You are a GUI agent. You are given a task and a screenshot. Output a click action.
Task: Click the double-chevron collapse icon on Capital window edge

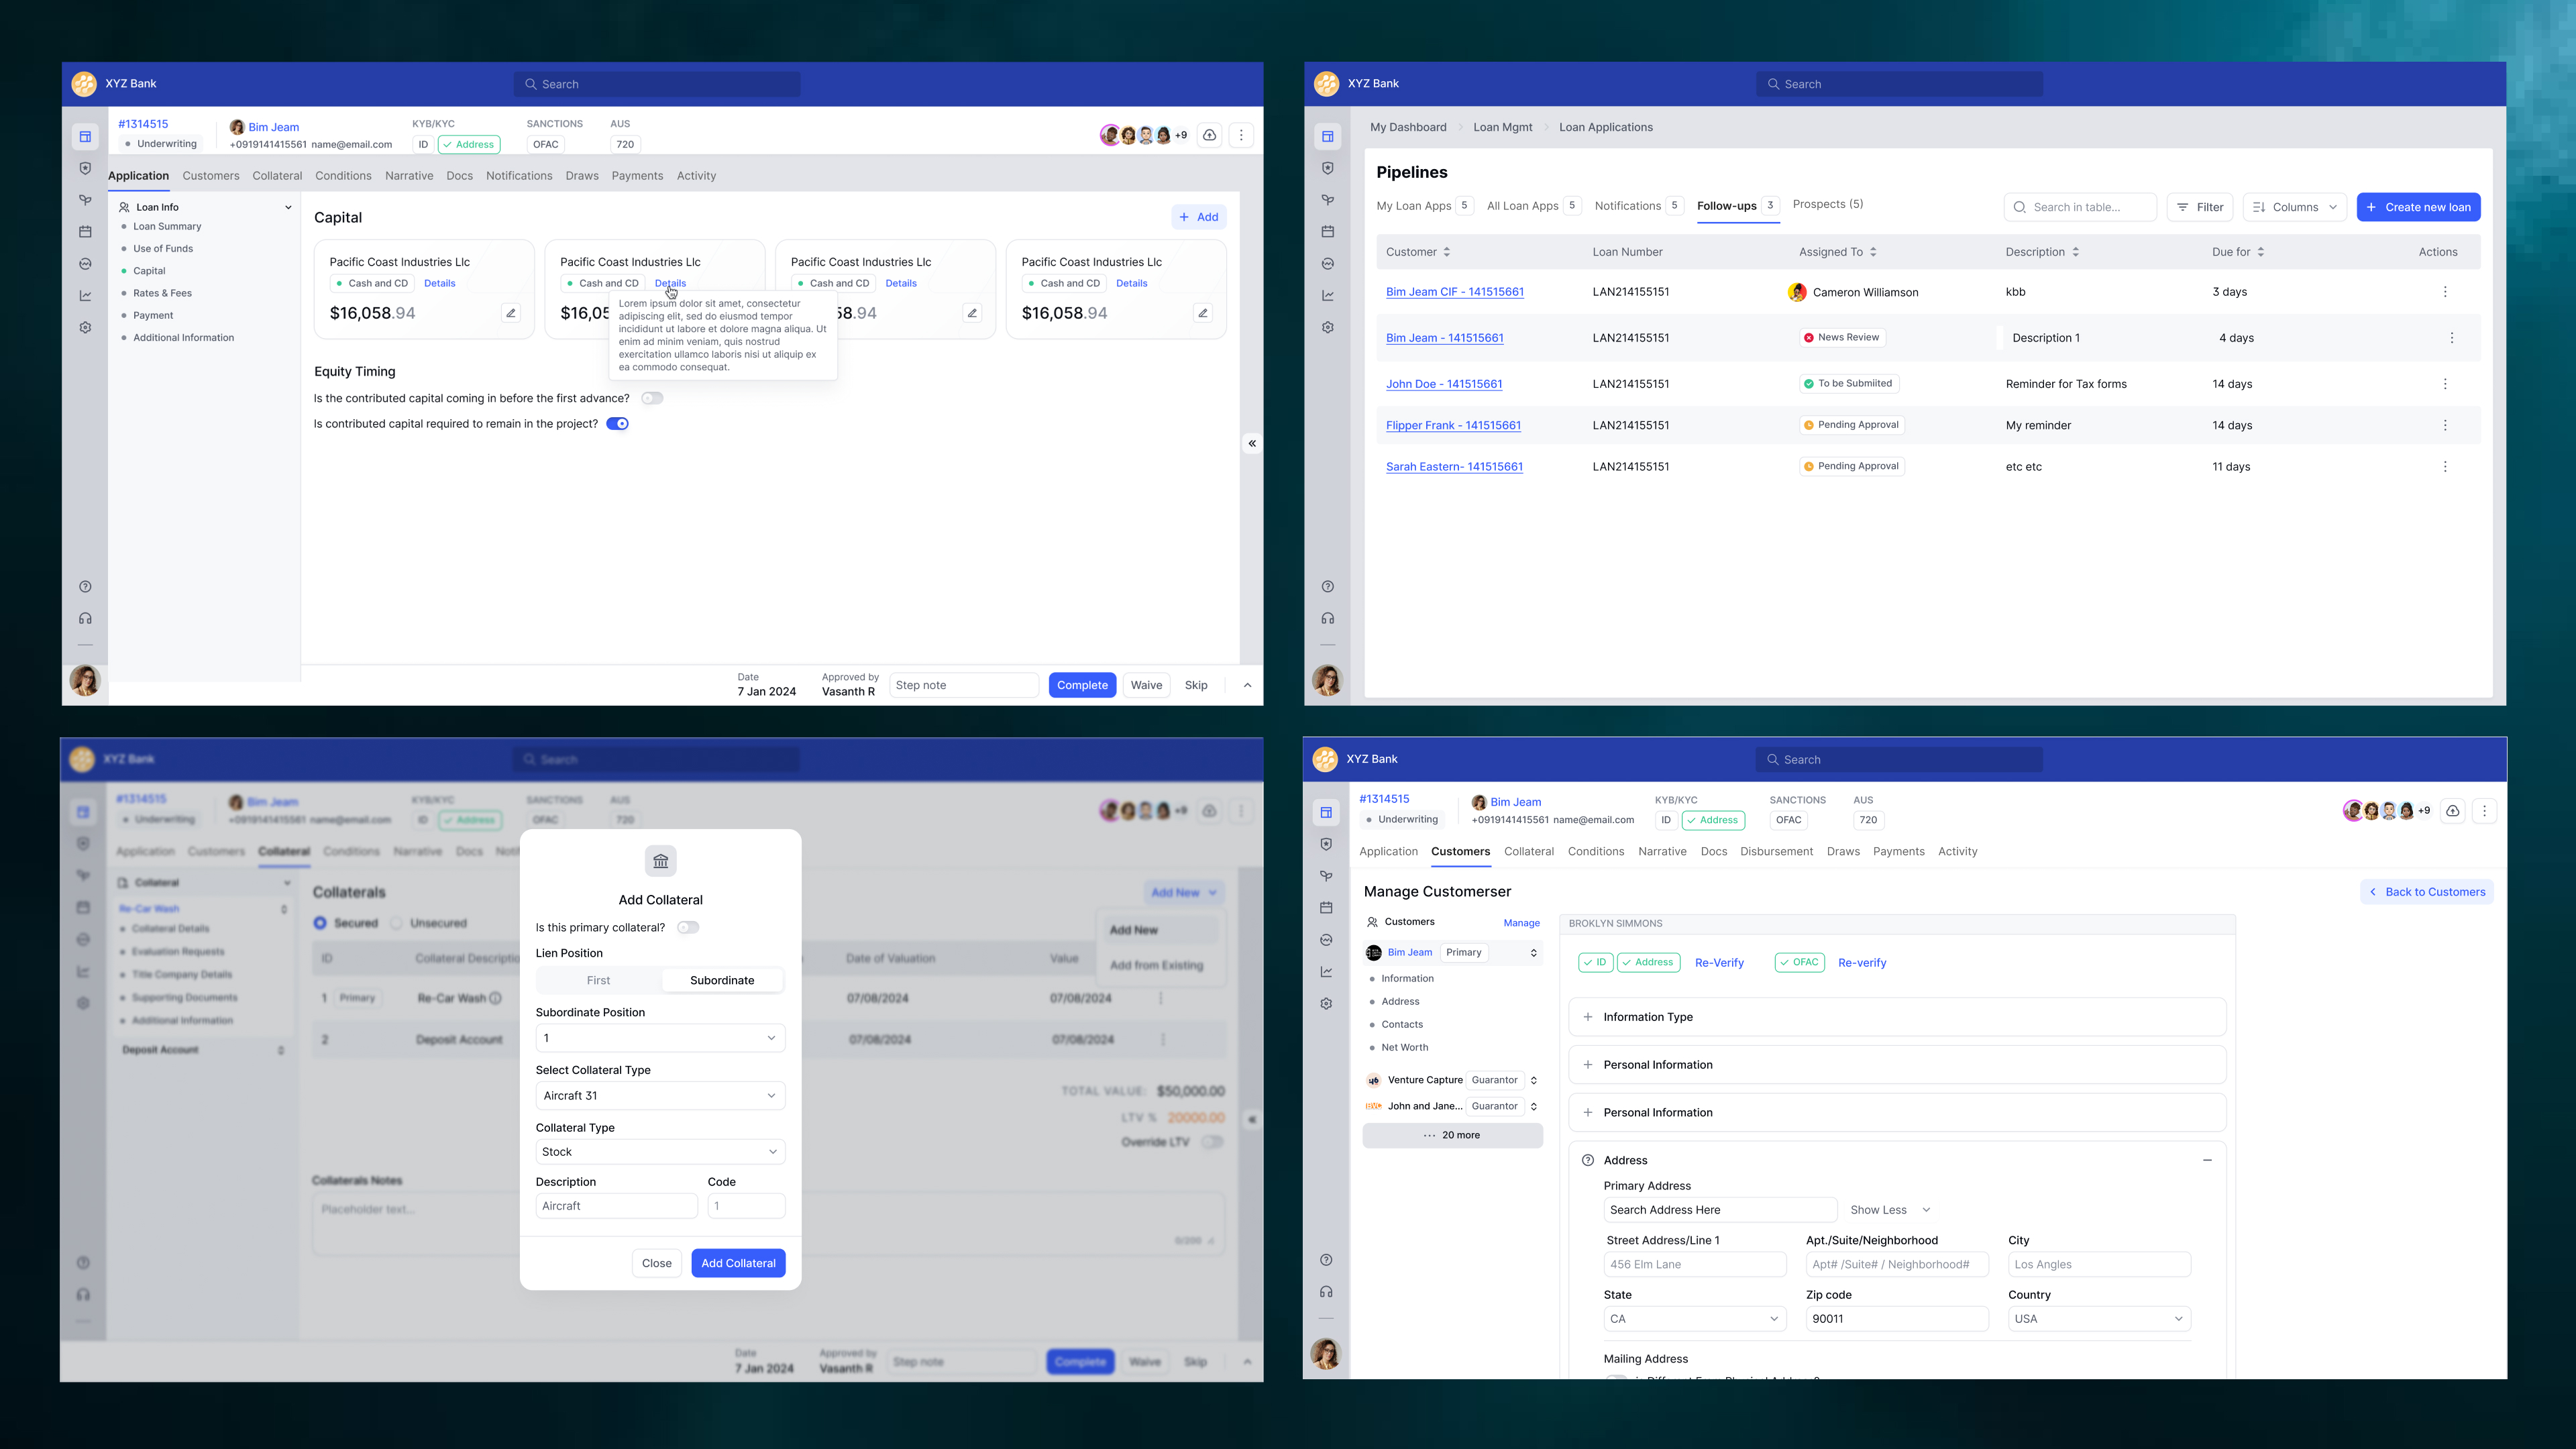[1252, 443]
